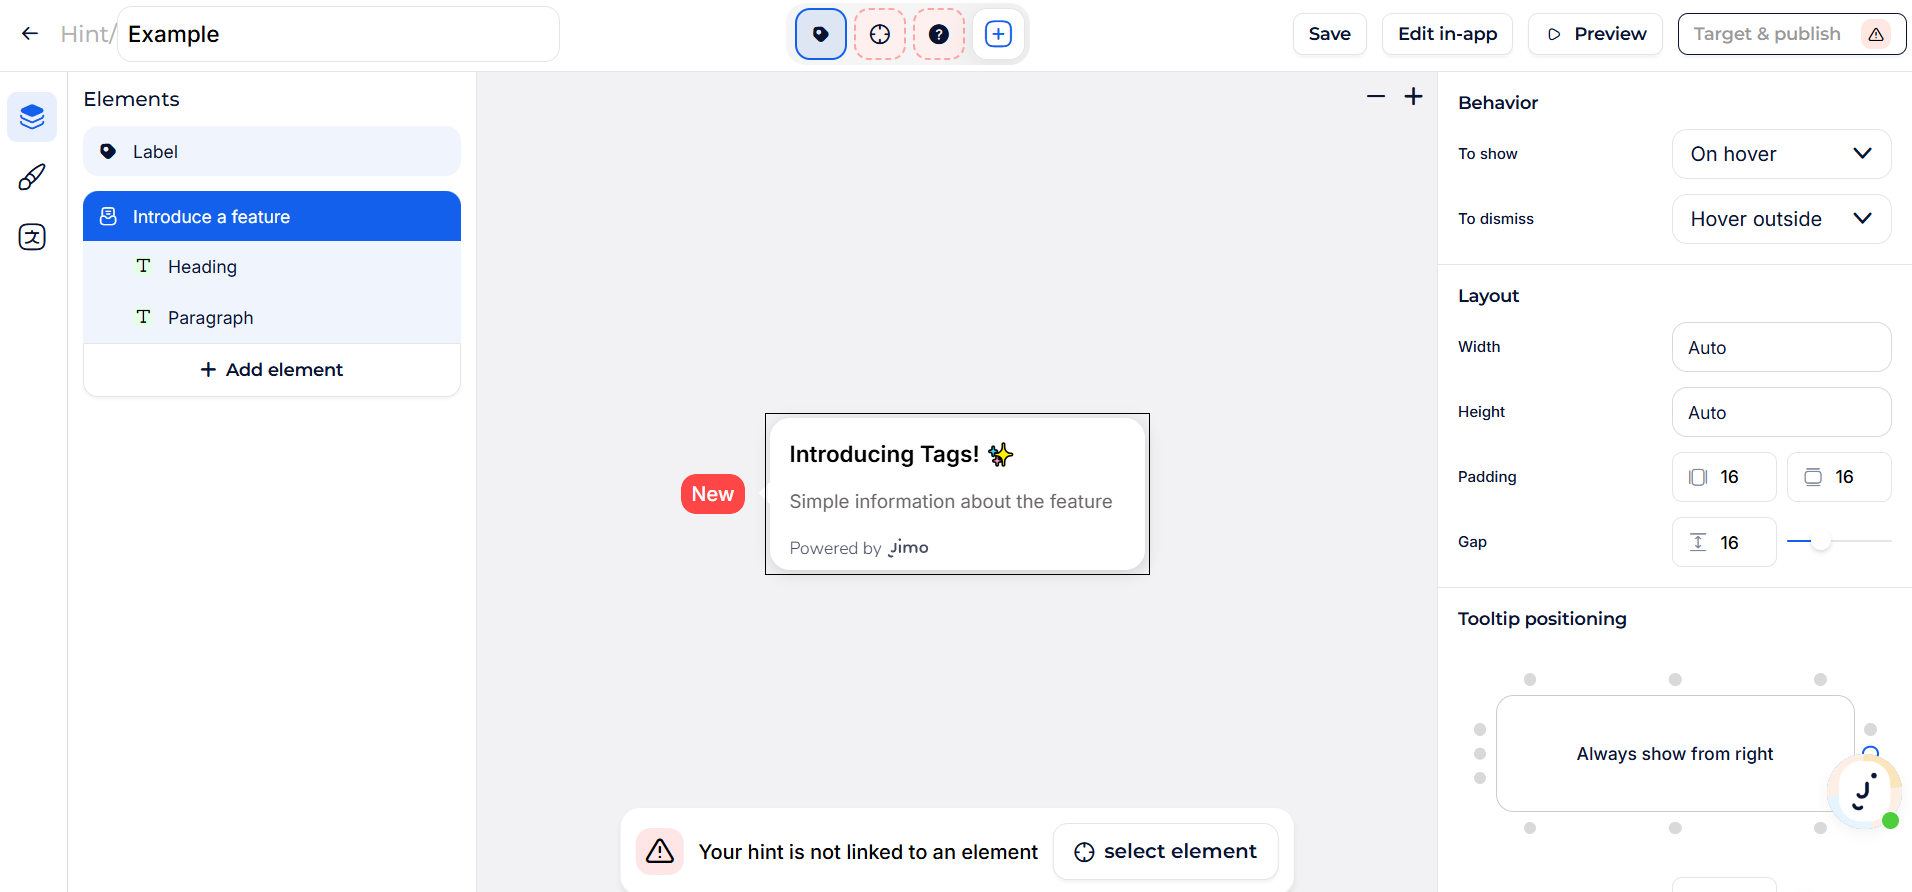
Task: Select the question mark hint type icon
Action: (939, 34)
